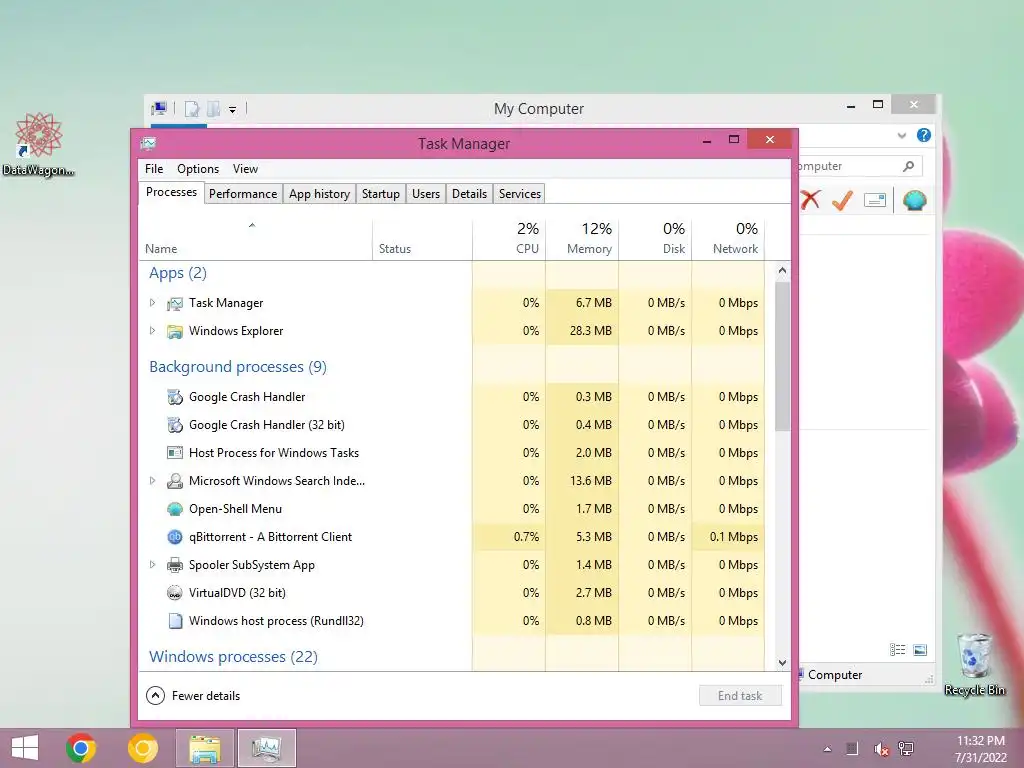Click the End task button
The height and width of the screenshot is (768, 1024).
(740, 696)
